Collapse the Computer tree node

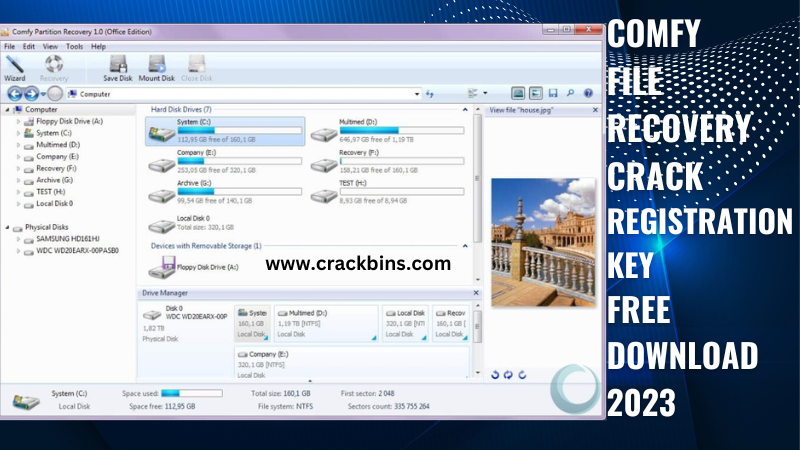7,110
